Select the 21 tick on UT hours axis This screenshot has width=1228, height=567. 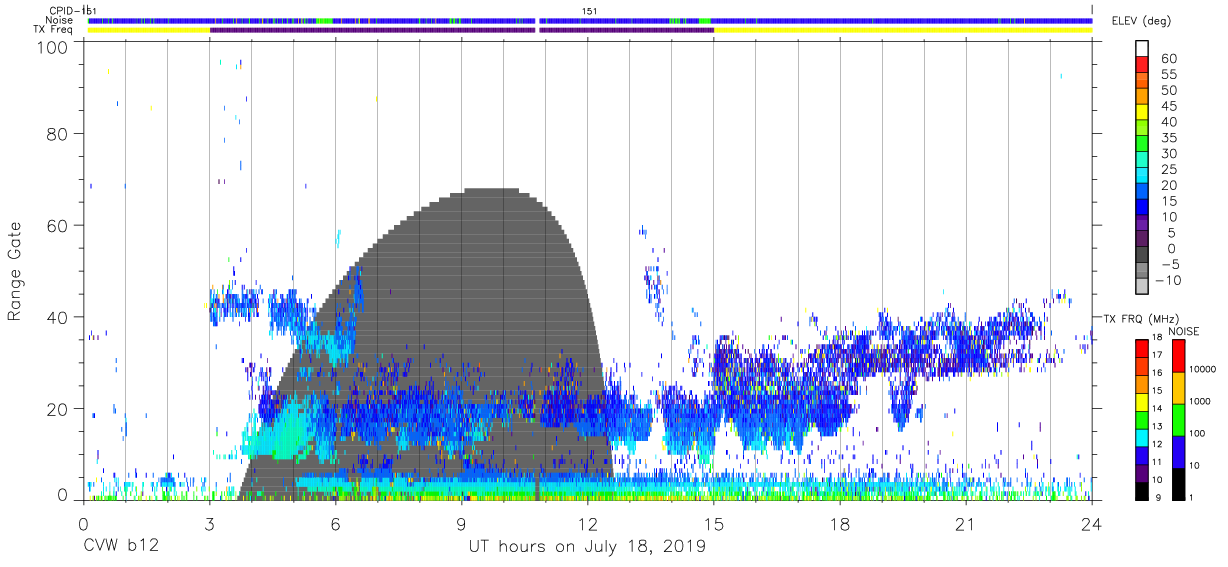966,525
